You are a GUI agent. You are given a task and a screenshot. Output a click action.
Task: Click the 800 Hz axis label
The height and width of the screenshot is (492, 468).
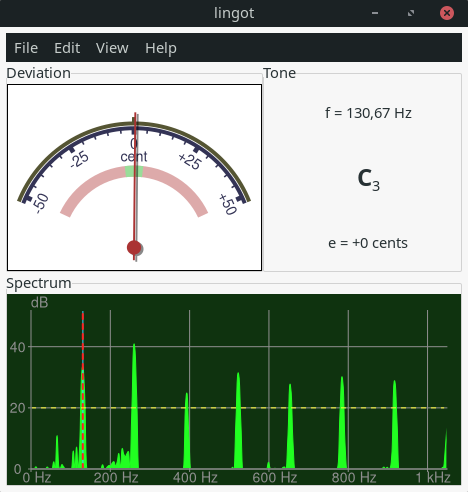coord(354,478)
